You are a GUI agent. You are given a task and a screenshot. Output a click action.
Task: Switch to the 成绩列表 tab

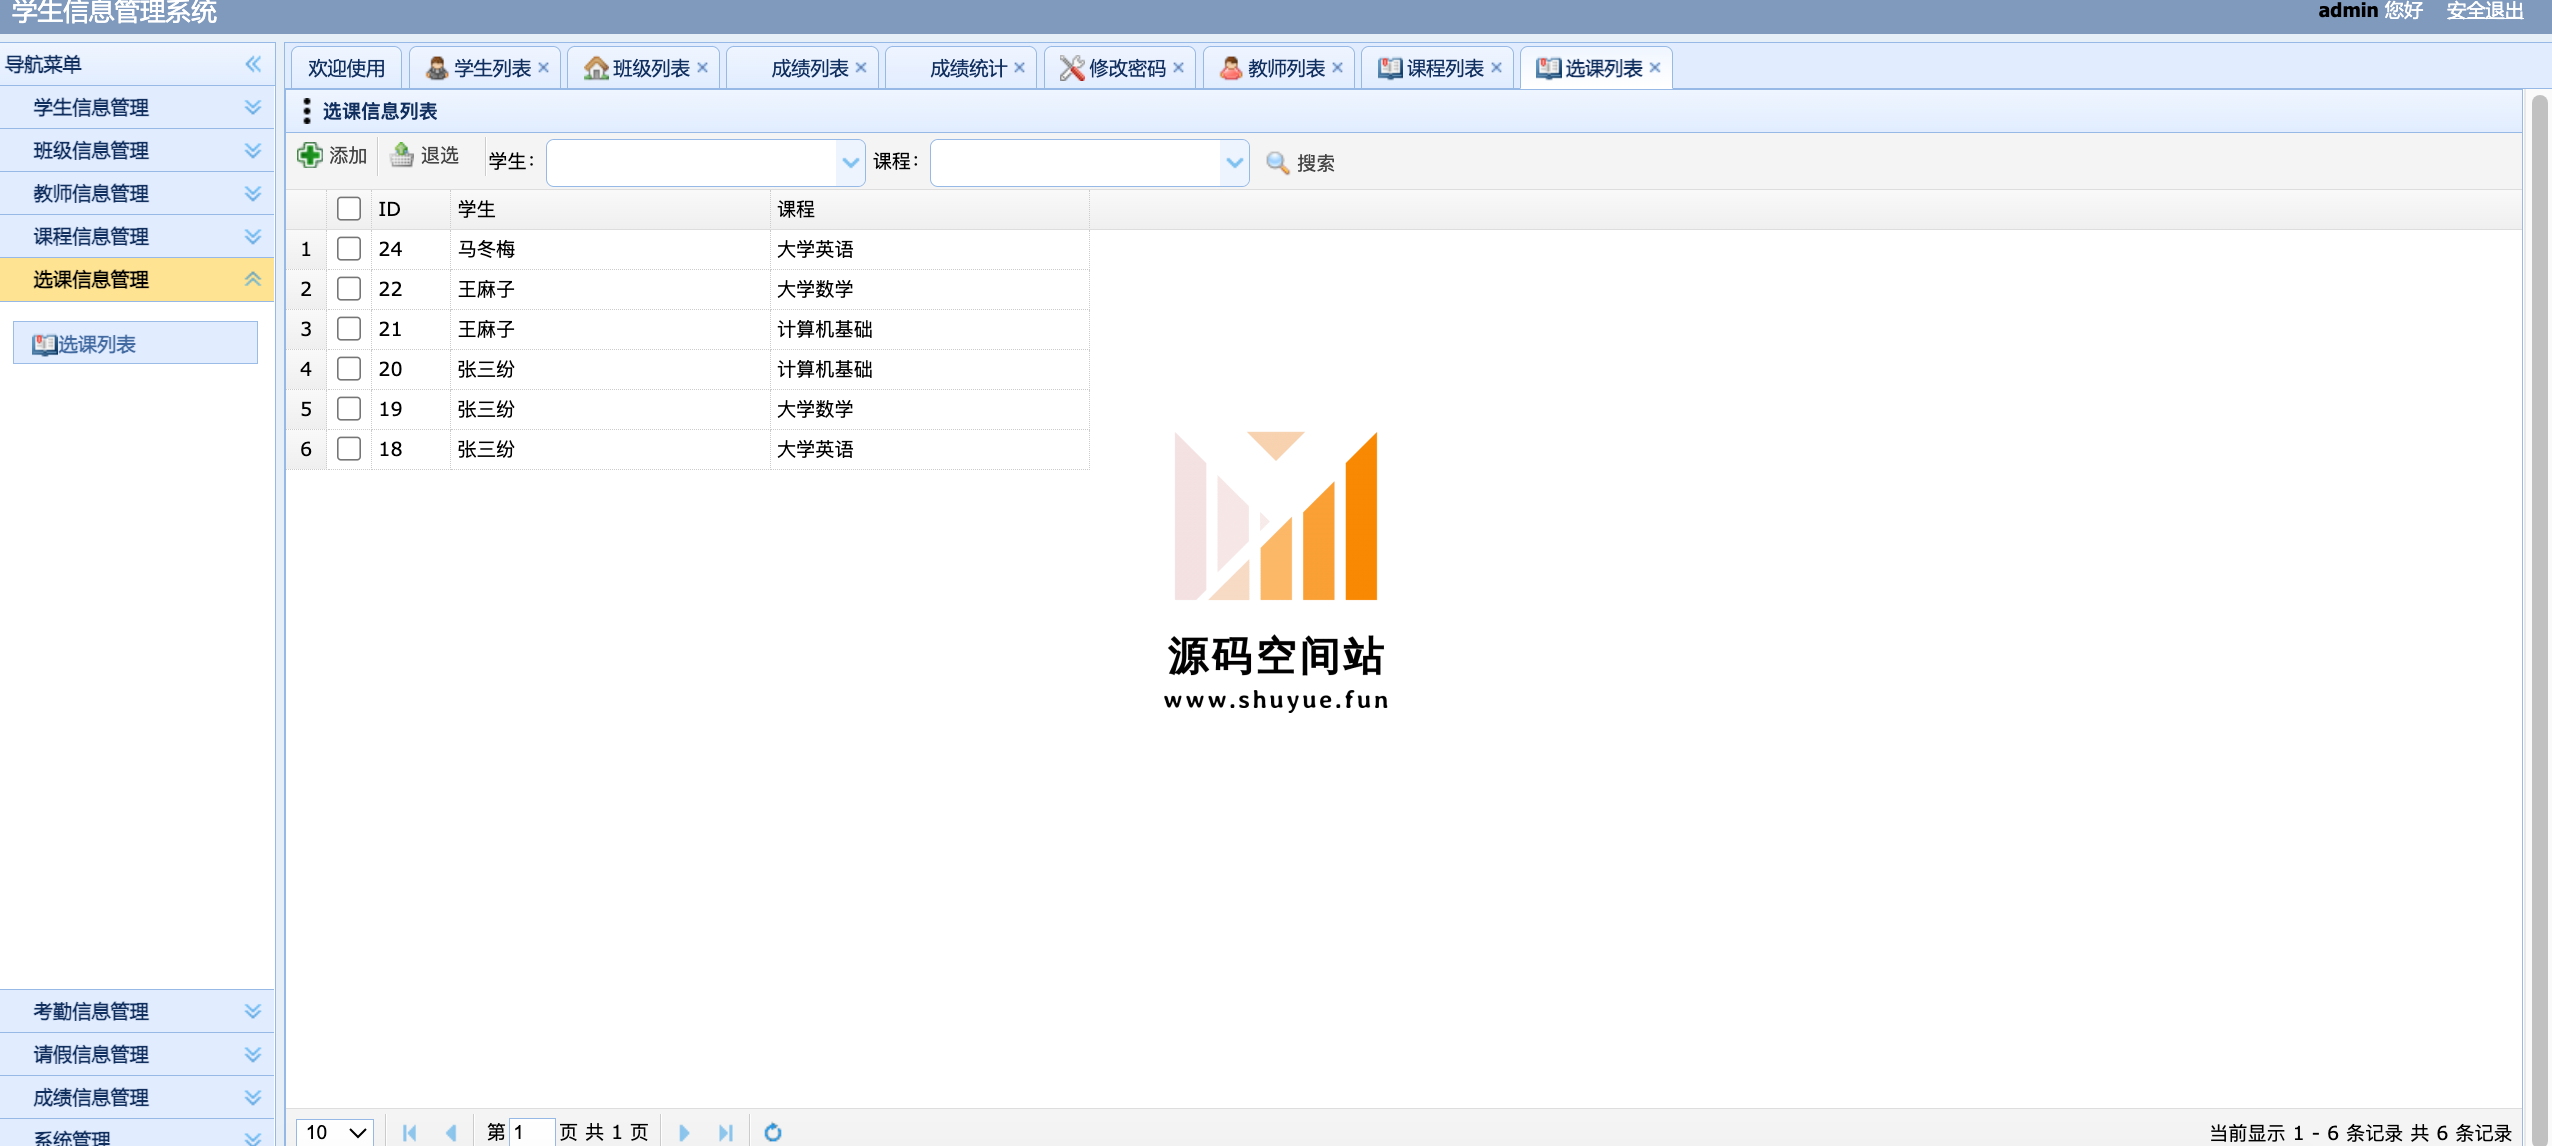click(803, 68)
